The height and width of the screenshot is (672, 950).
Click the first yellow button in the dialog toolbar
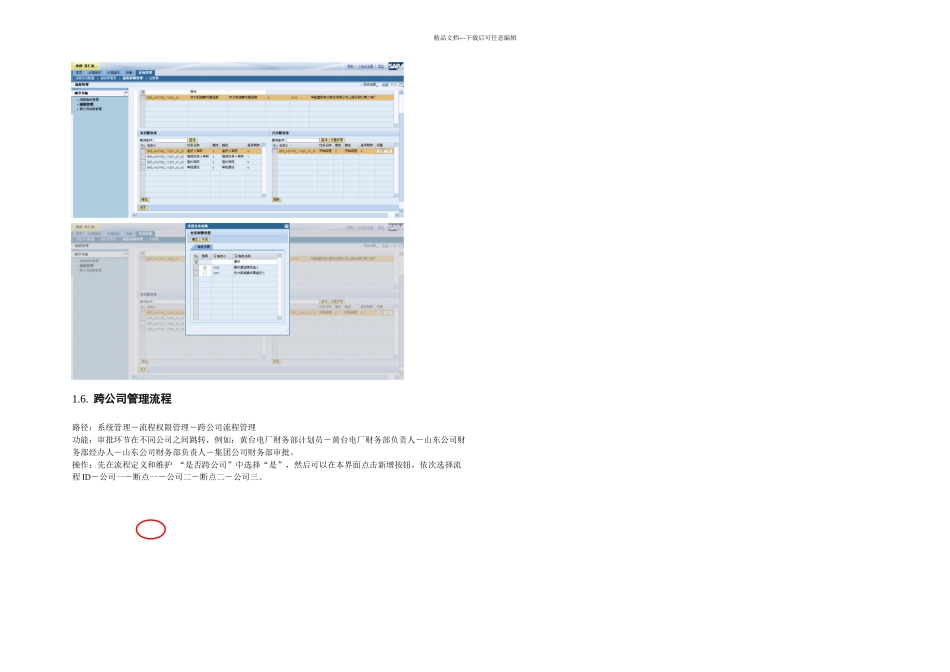(195, 239)
